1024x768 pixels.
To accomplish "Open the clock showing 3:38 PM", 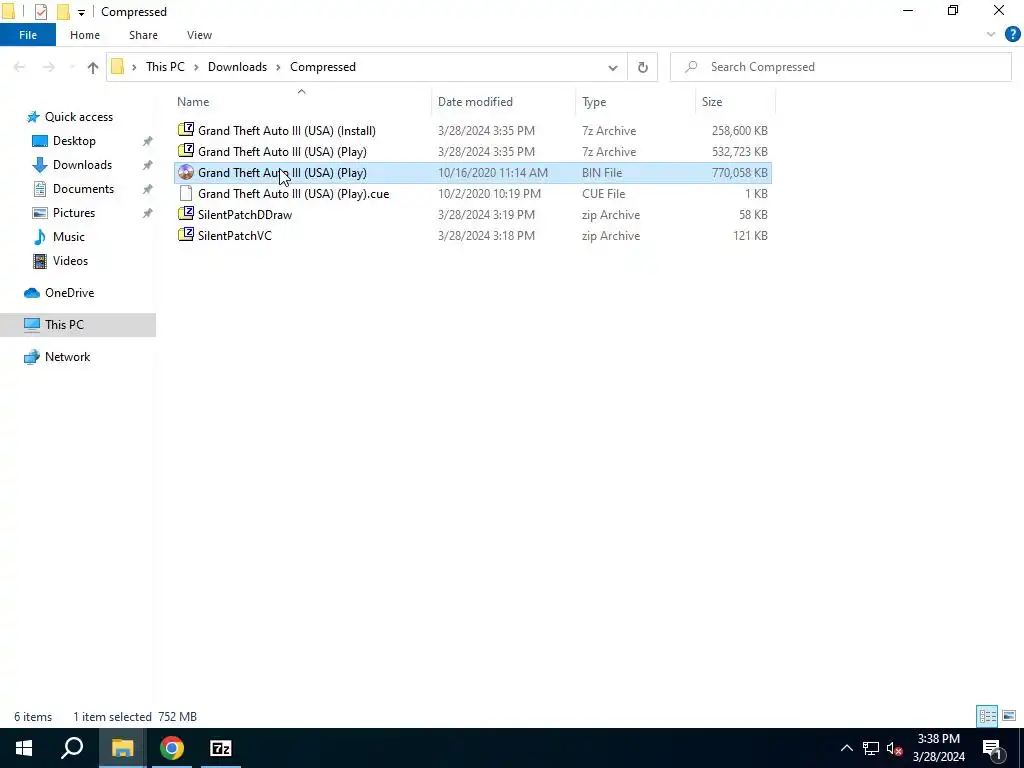I will point(938,748).
